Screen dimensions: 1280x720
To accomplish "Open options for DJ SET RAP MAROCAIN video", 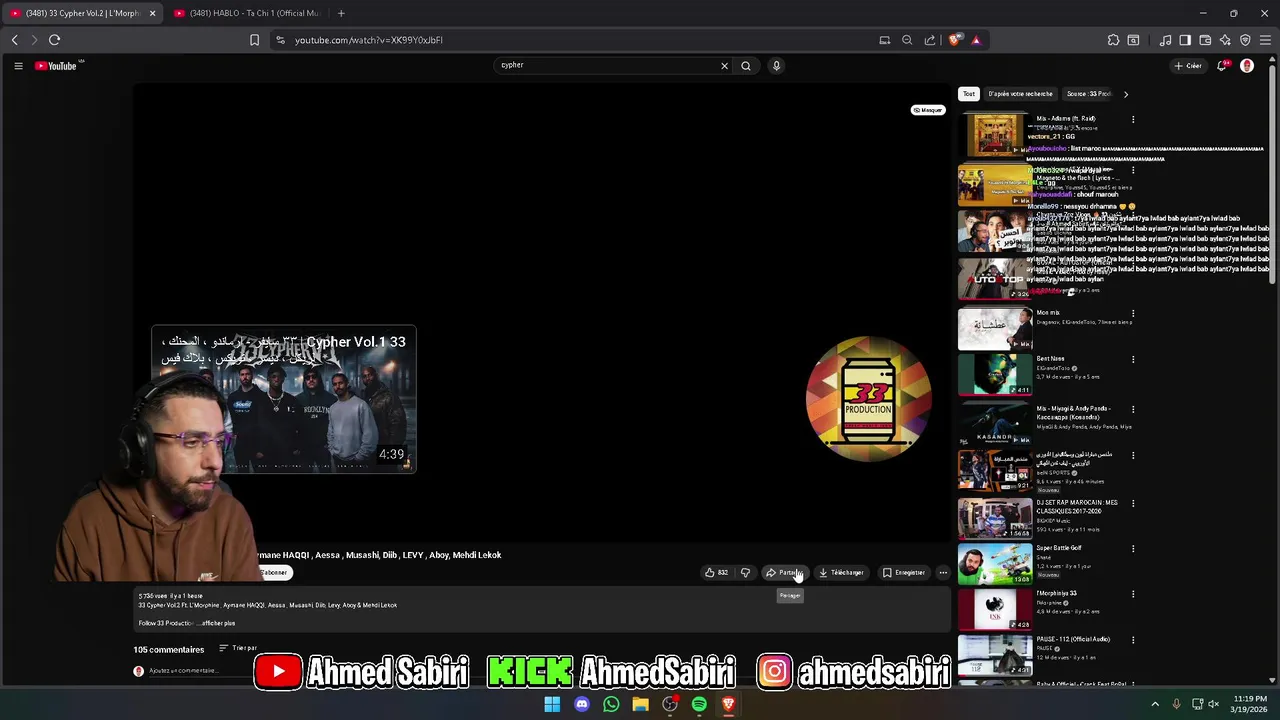I will tap(1133, 503).
